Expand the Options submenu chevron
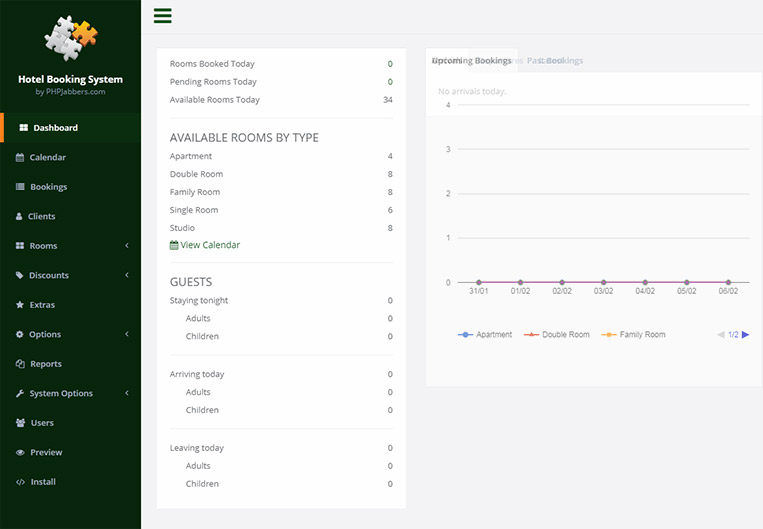The height and width of the screenshot is (529, 763). point(127,334)
